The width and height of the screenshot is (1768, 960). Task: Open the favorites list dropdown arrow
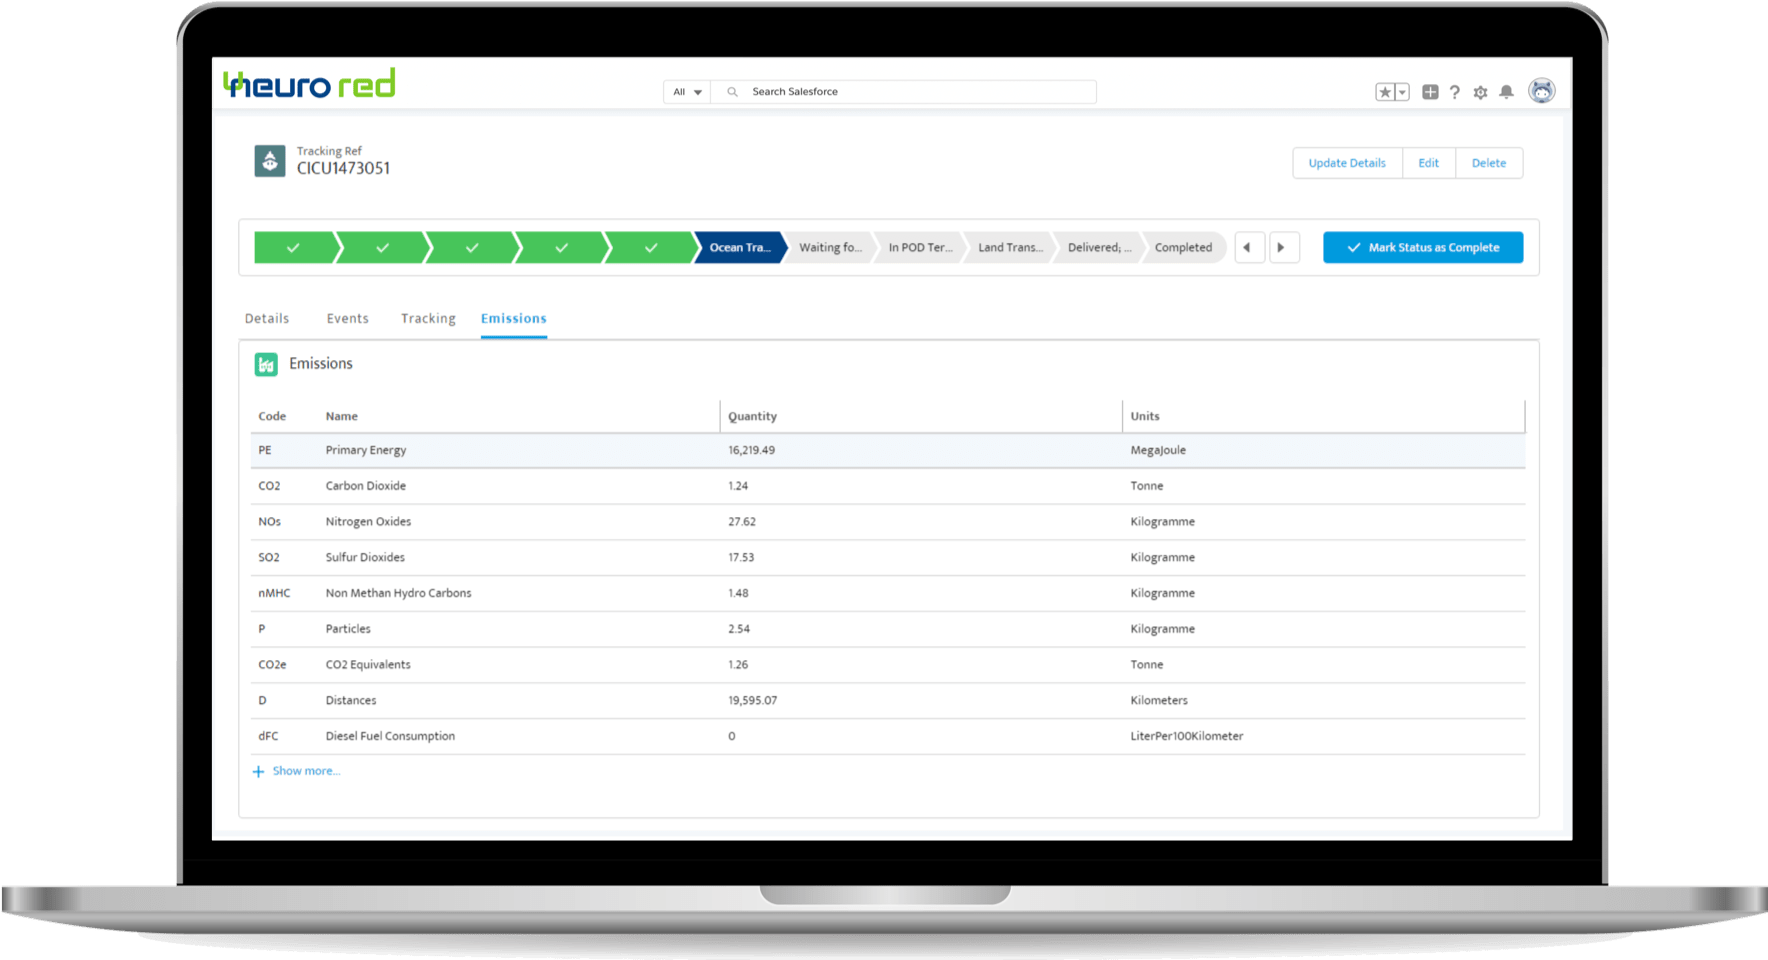1401,91
